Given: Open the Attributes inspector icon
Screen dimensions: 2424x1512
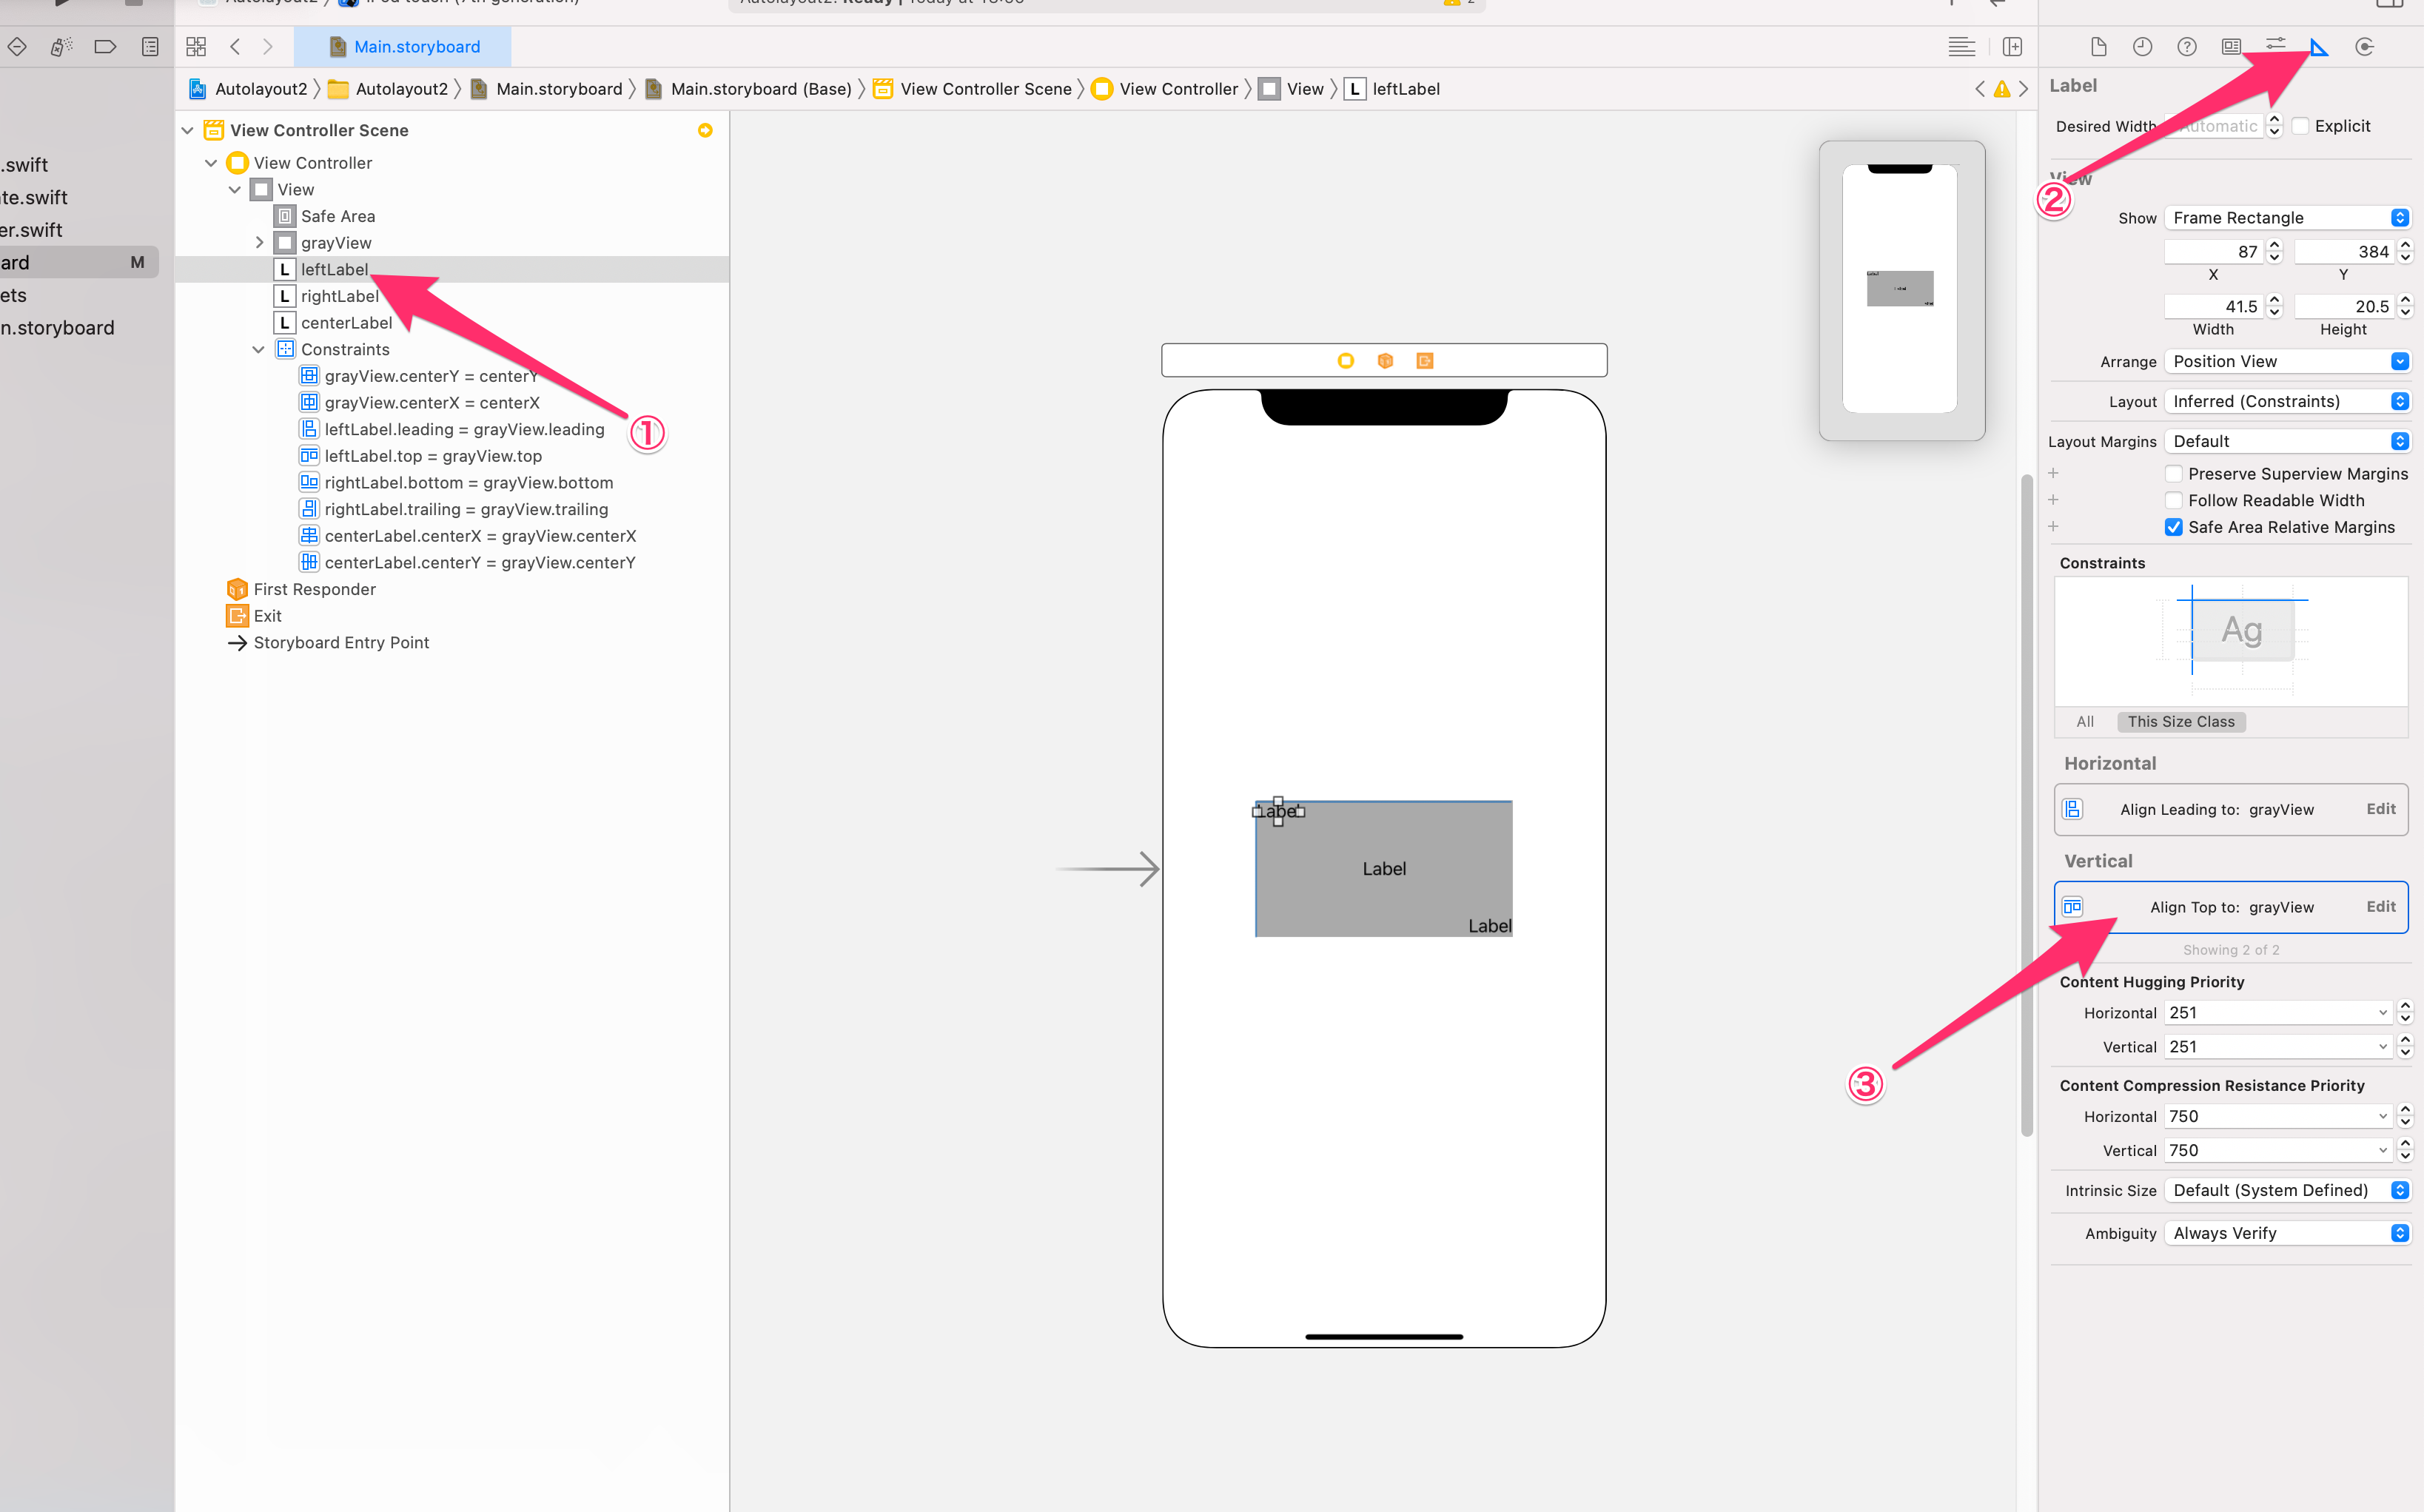Looking at the screenshot, I should [2275, 47].
